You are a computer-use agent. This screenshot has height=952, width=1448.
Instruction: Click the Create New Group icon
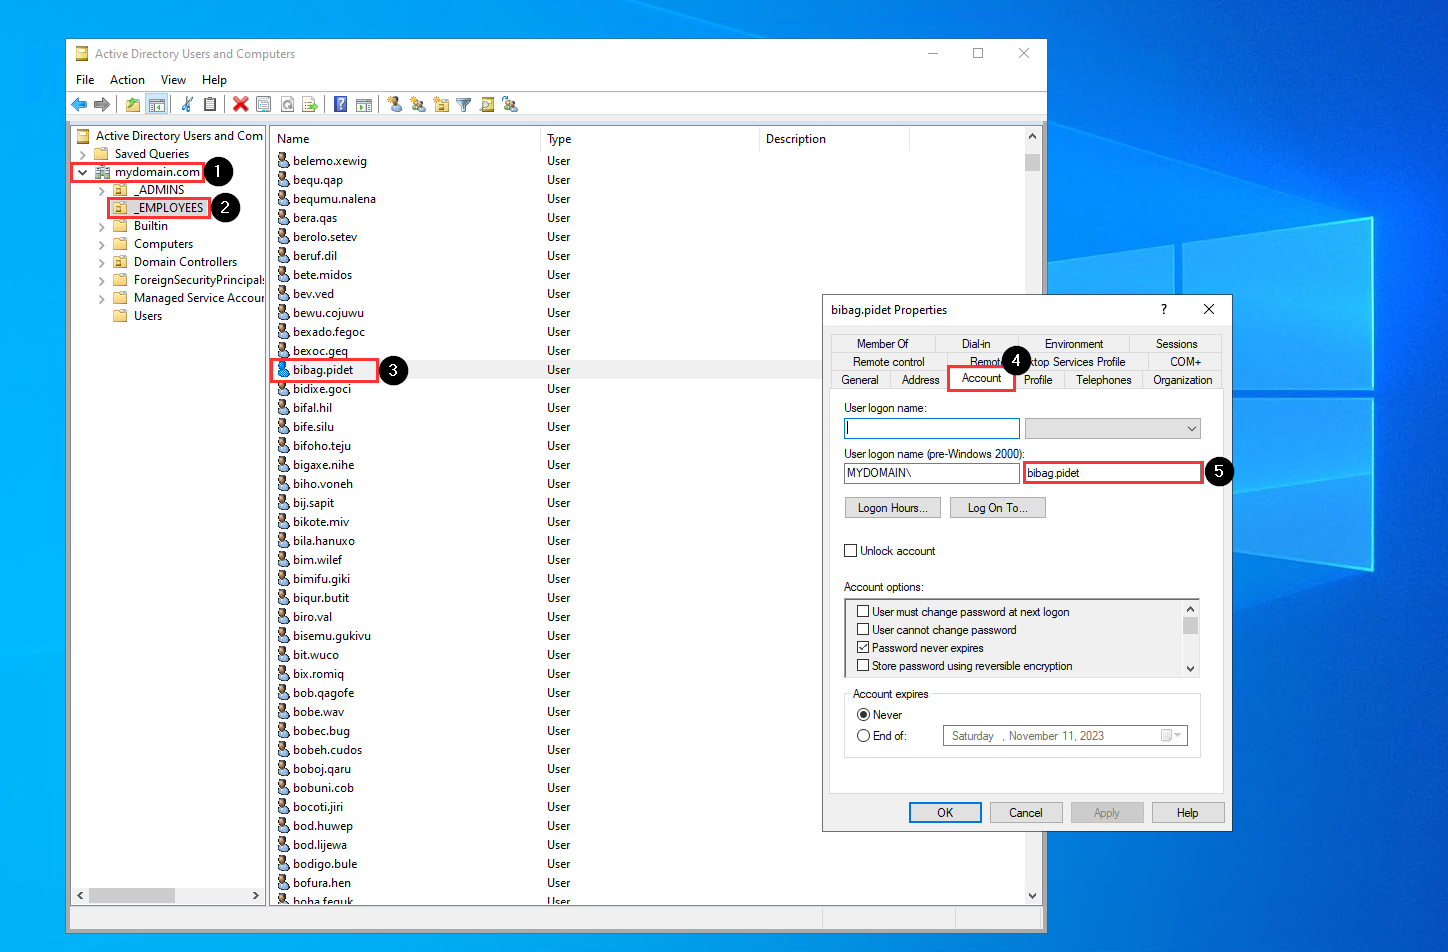(418, 104)
